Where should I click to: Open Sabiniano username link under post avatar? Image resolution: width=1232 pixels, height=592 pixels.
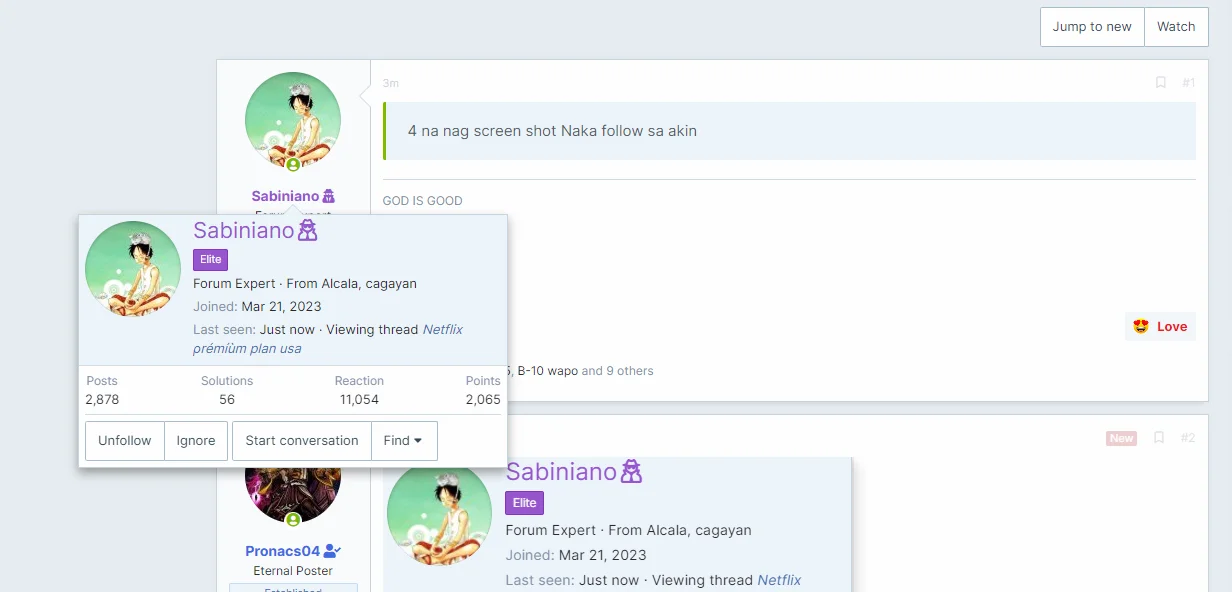tap(285, 196)
